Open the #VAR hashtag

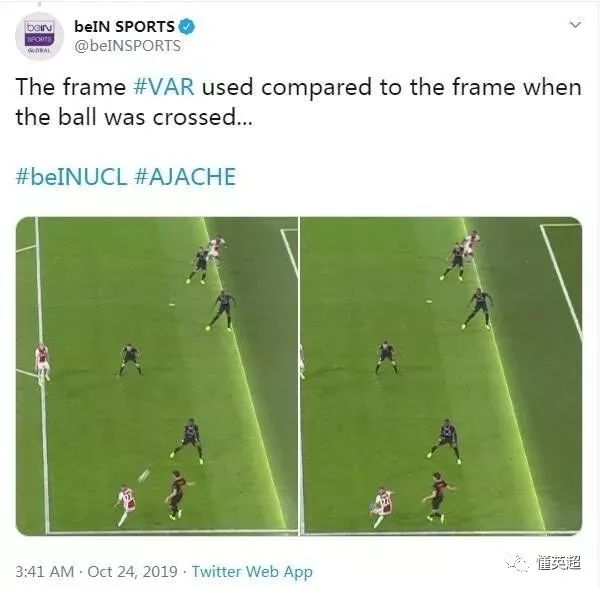164,87
